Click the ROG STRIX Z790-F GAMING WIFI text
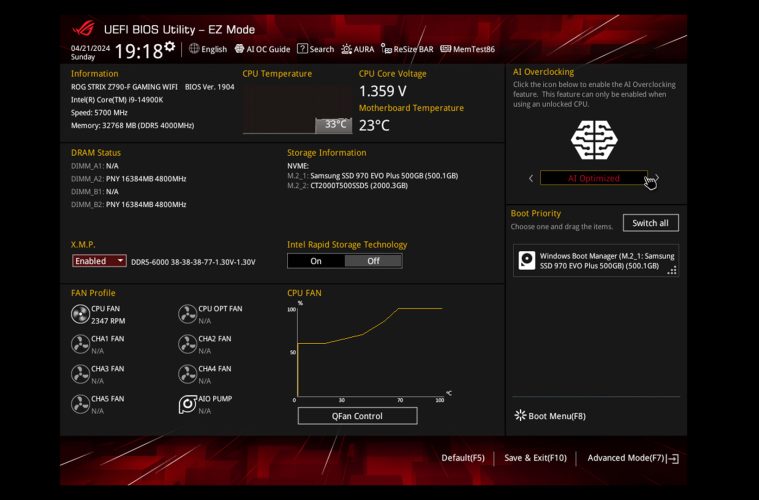The image size is (759, 500). pos(124,87)
